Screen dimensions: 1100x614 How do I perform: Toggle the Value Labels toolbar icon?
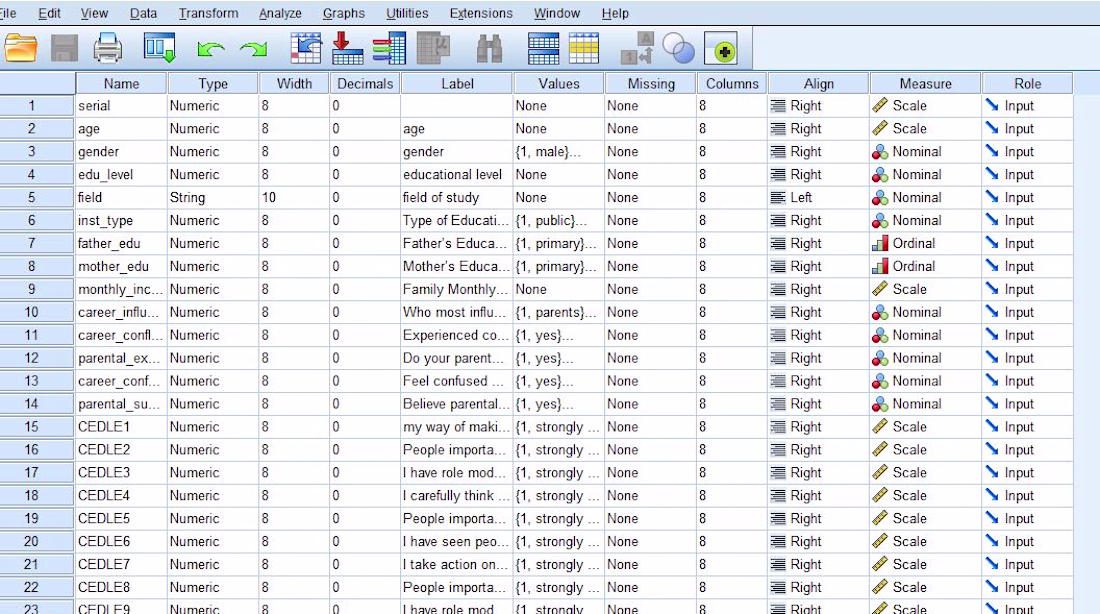[x=637, y=48]
